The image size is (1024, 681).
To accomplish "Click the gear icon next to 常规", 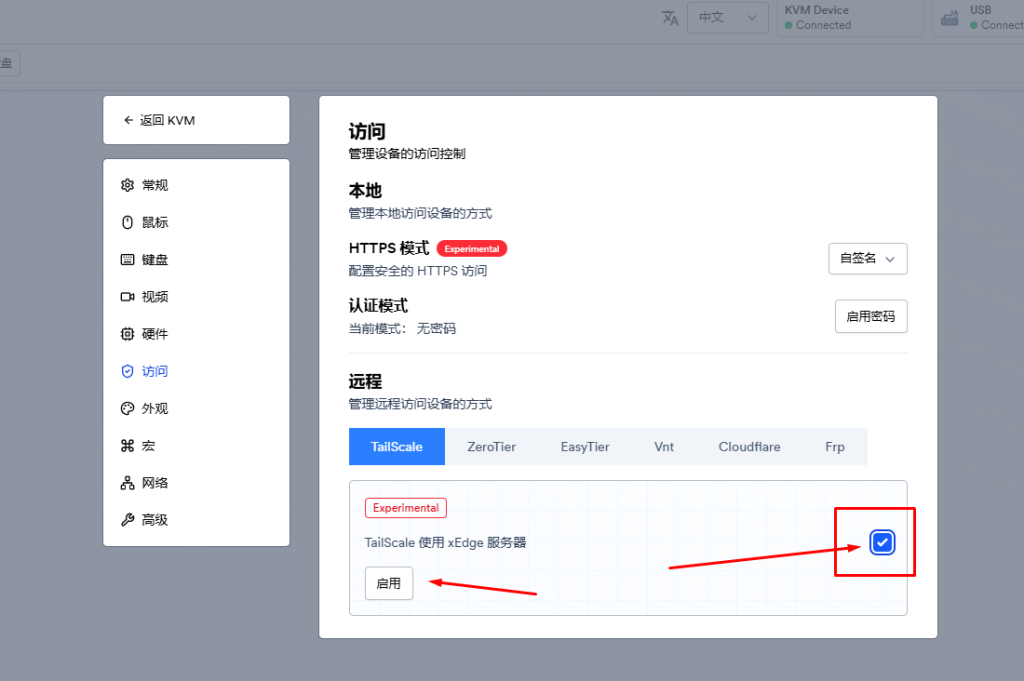I will (x=127, y=185).
